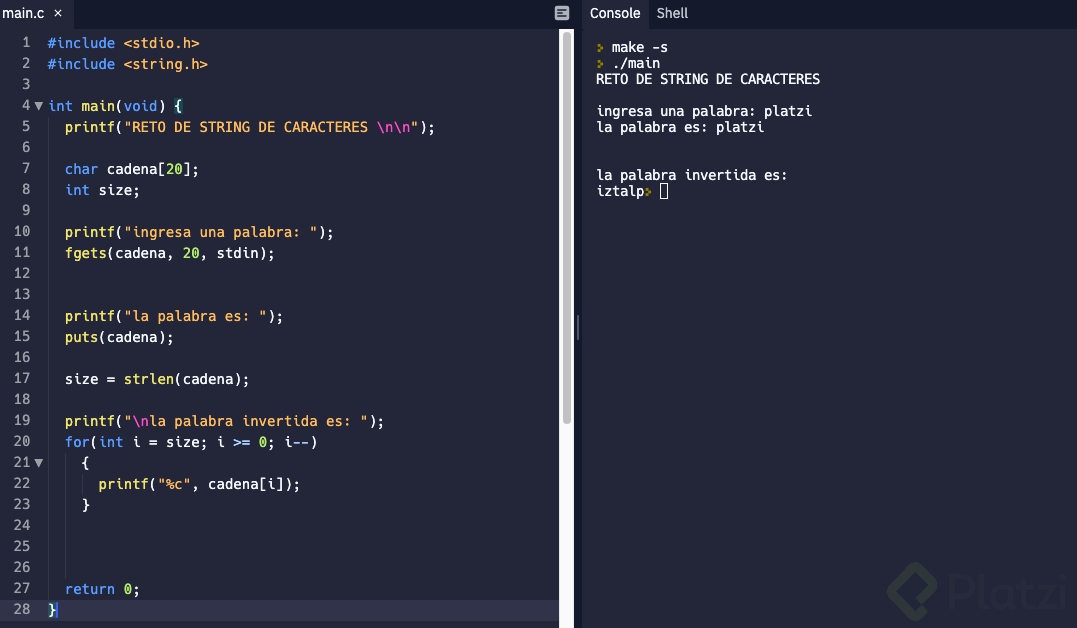Click line number 28 in gutter
The width and height of the screenshot is (1077, 628).
22,609
